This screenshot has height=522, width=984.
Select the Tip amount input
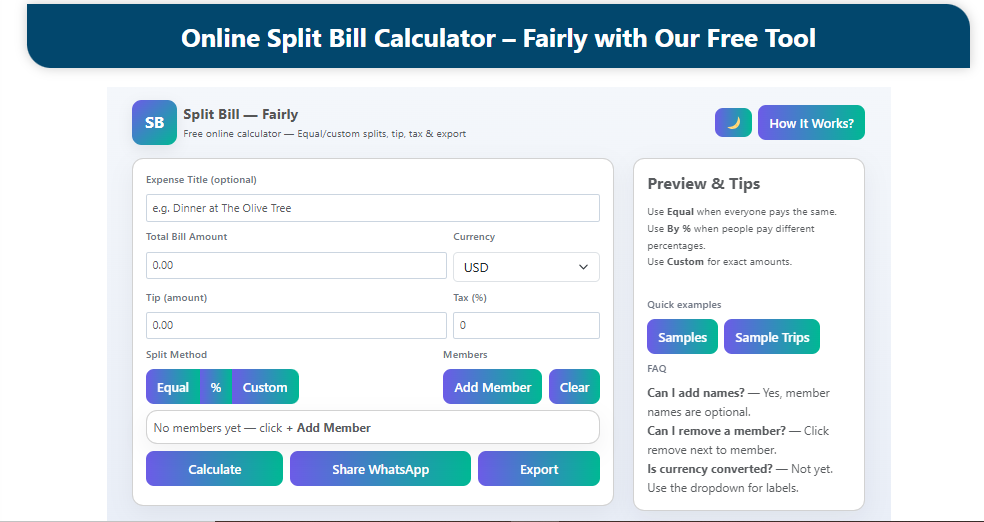coord(296,325)
